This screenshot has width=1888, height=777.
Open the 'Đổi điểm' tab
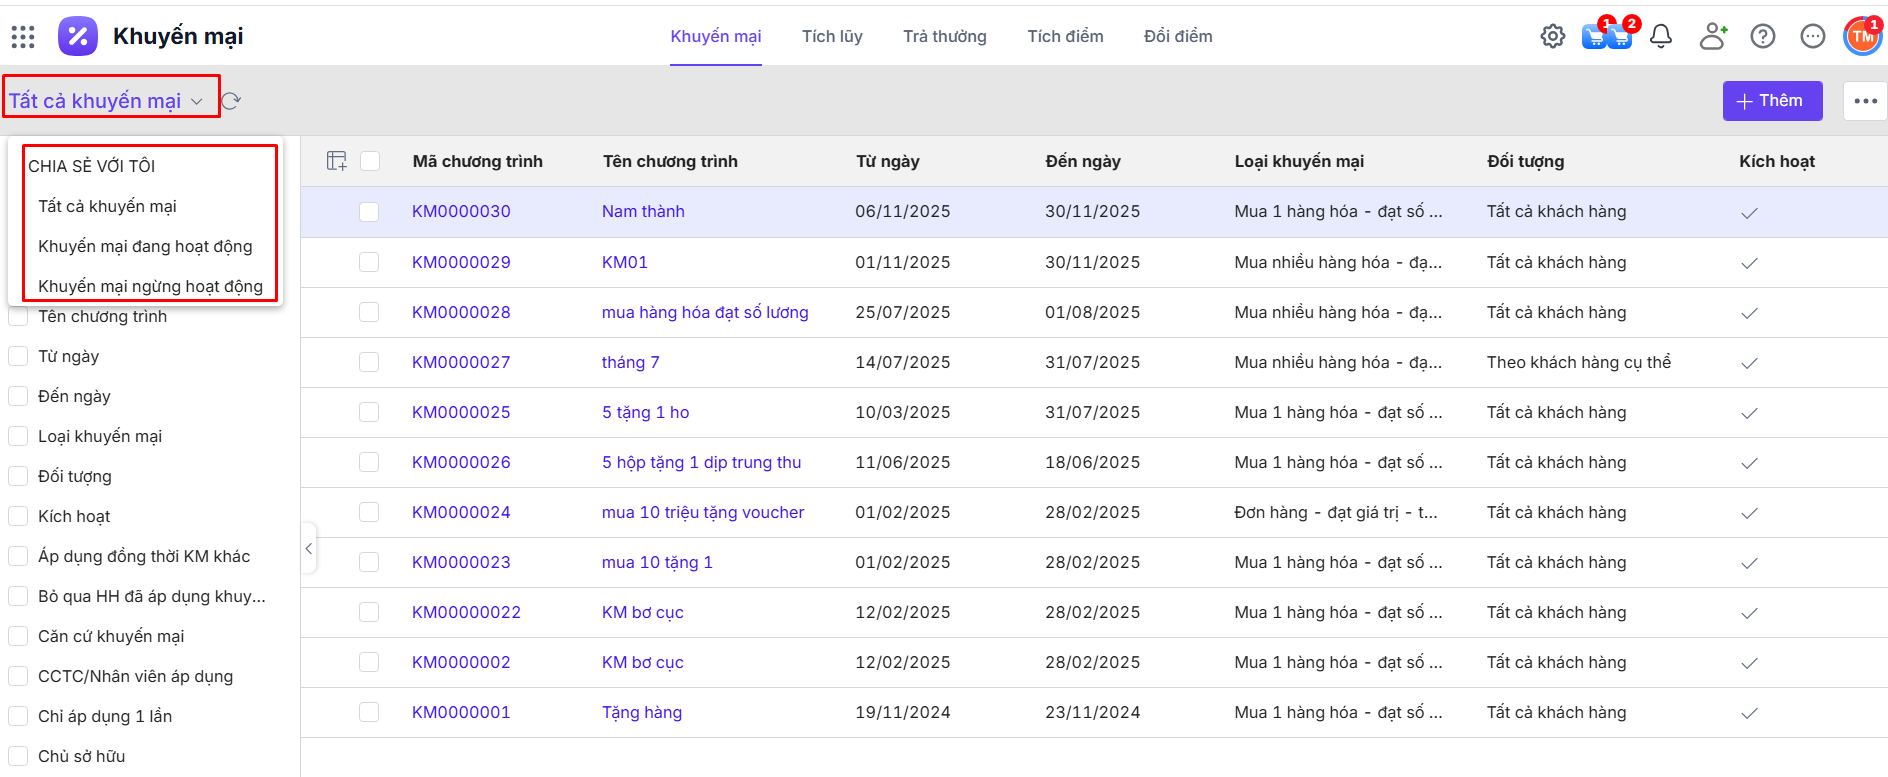click(x=1178, y=37)
